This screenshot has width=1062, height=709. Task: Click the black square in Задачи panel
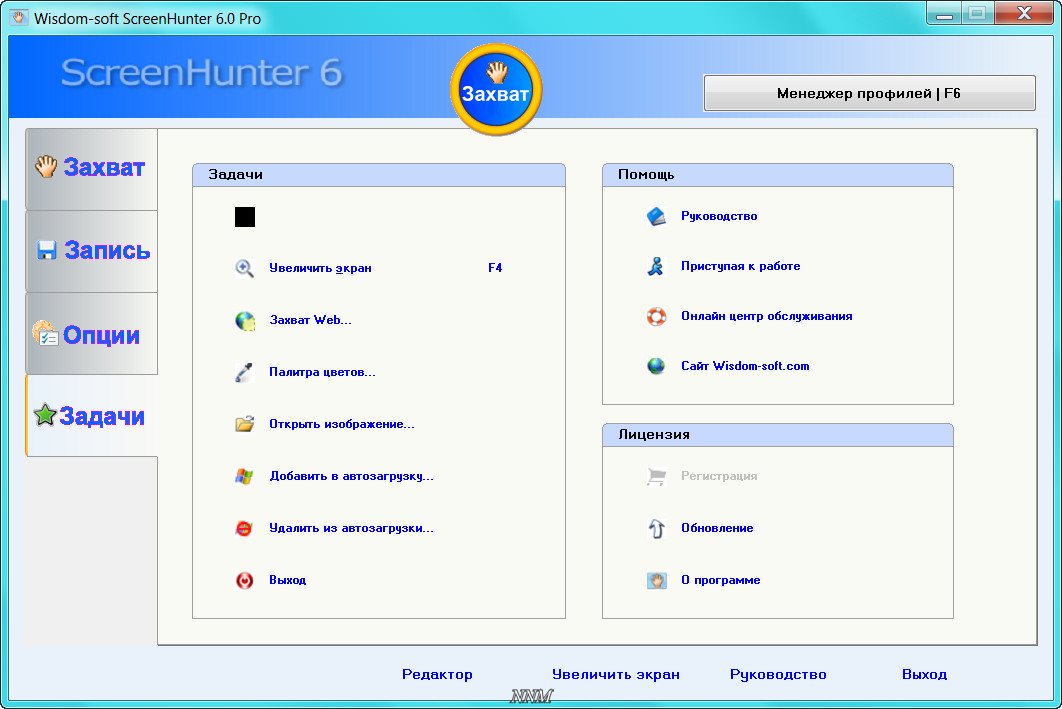pos(245,217)
